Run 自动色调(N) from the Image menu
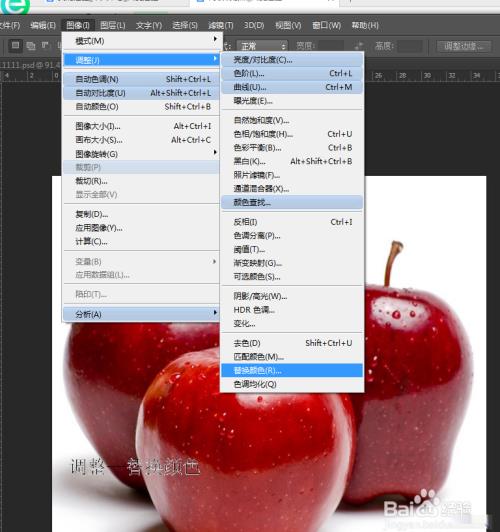 142,79
